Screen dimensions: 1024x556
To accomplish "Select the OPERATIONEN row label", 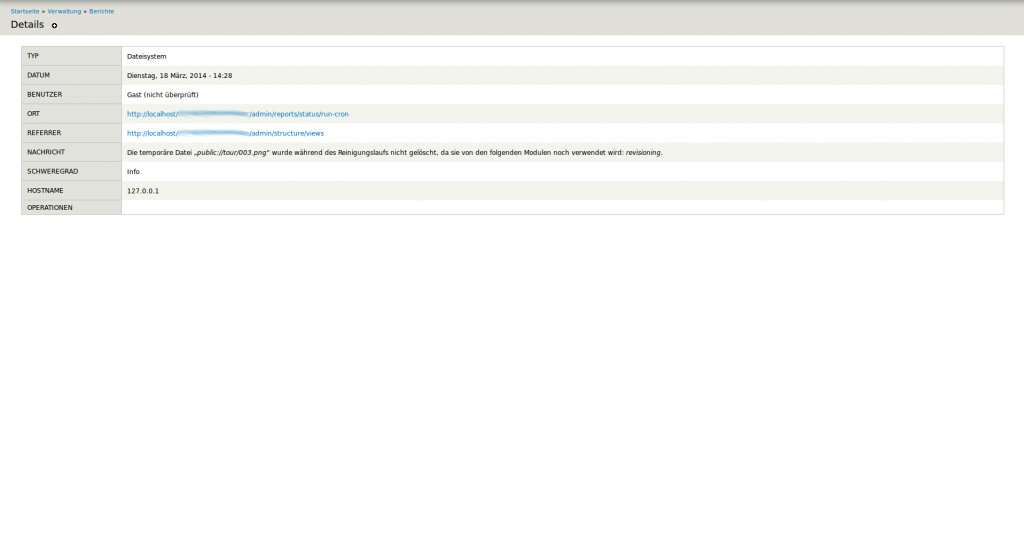I will point(50,207).
